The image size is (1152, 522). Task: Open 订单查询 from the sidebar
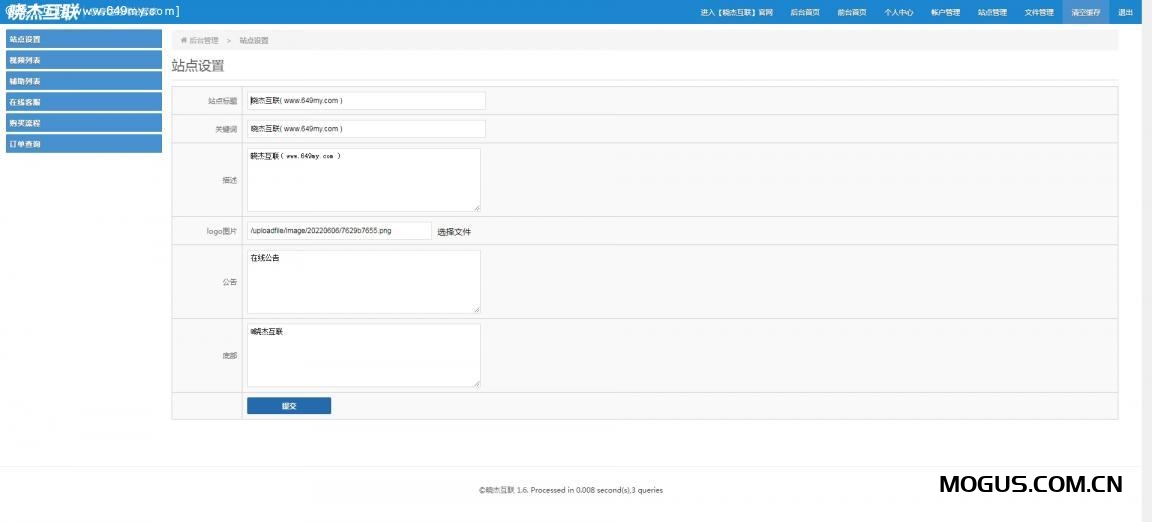click(x=83, y=144)
